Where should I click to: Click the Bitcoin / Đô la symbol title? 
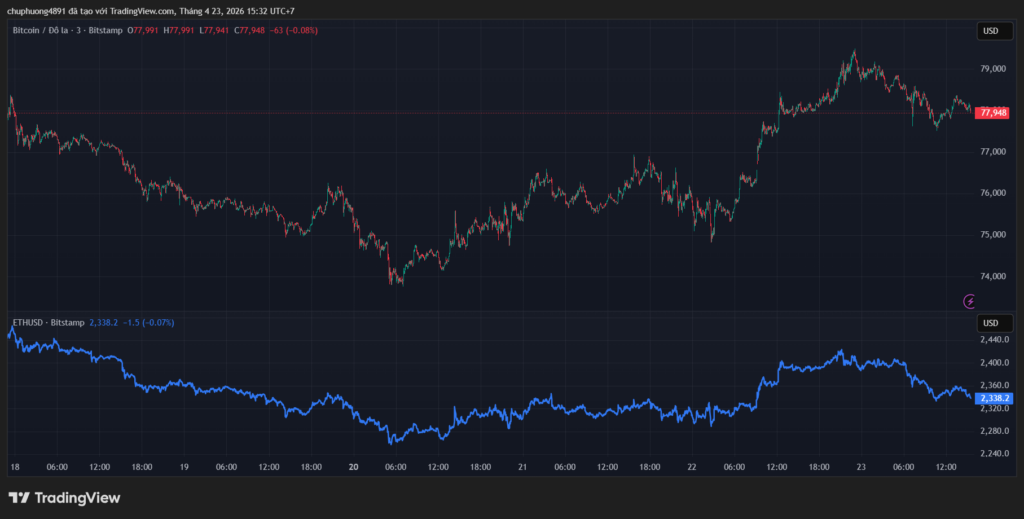coord(67,31)
